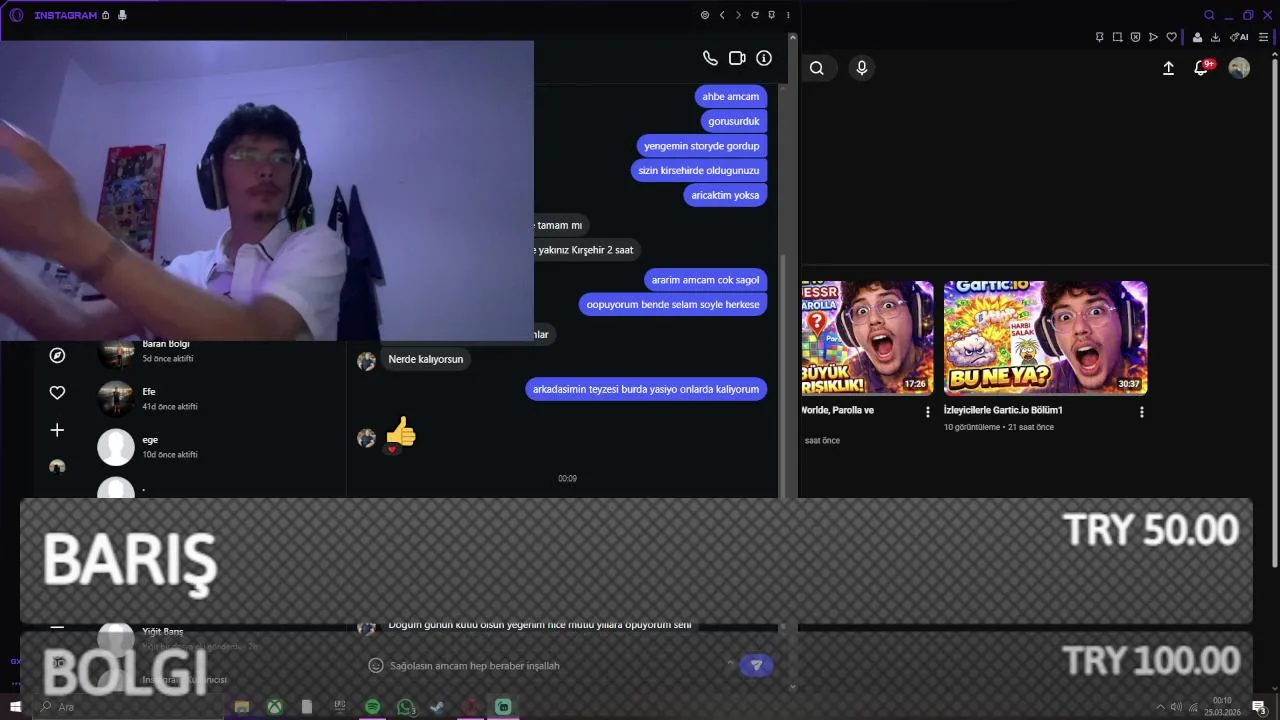1280x720 pixels.
Task: Open Spotify from the taskbar
Action: [x=372, y=707]
